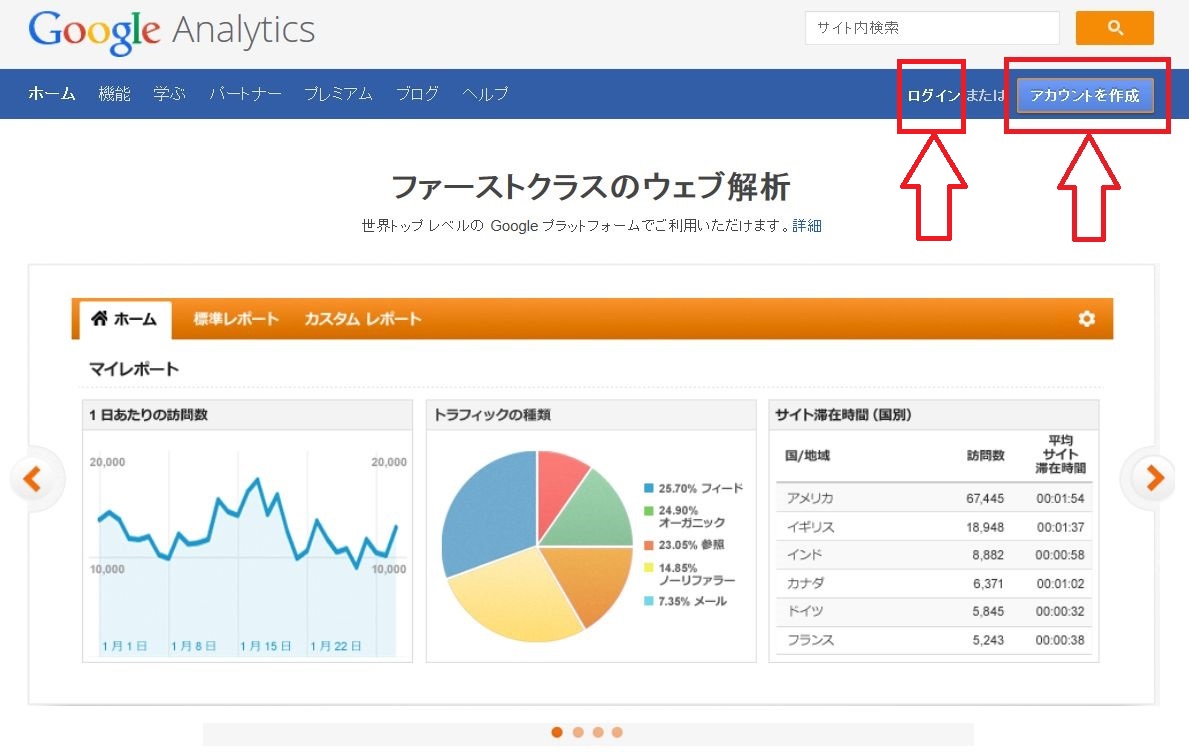
Task: Select the second carousel dot
Action: coord(578,732)
